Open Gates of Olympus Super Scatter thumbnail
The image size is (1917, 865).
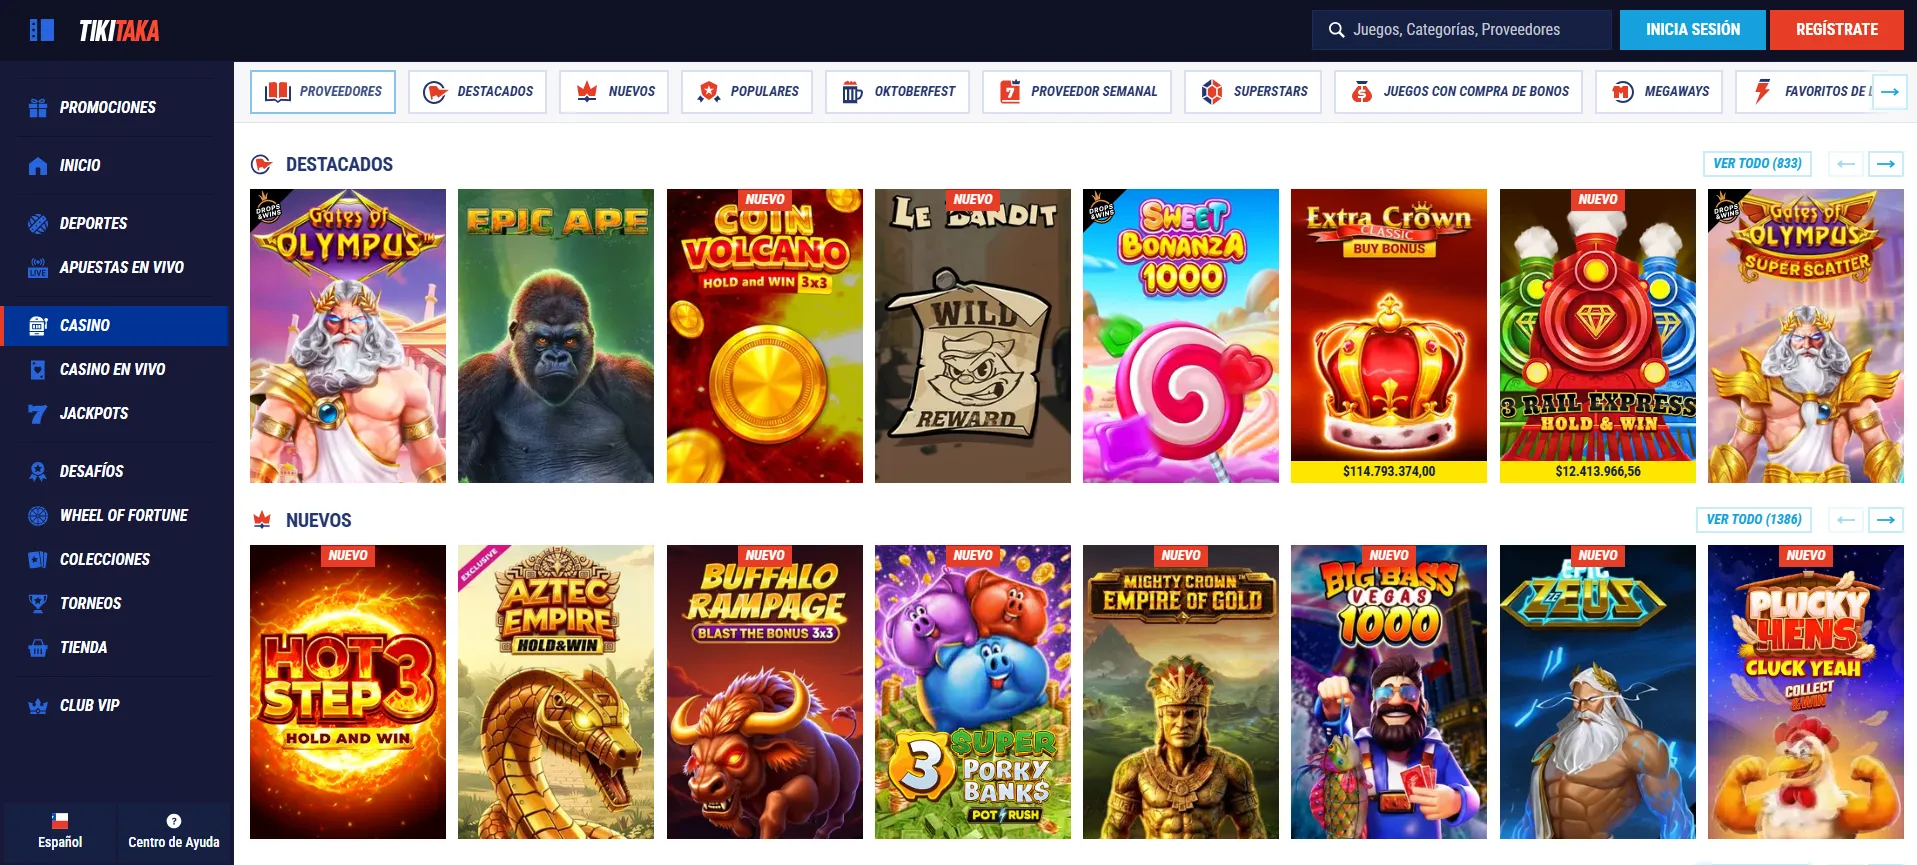1806,336
